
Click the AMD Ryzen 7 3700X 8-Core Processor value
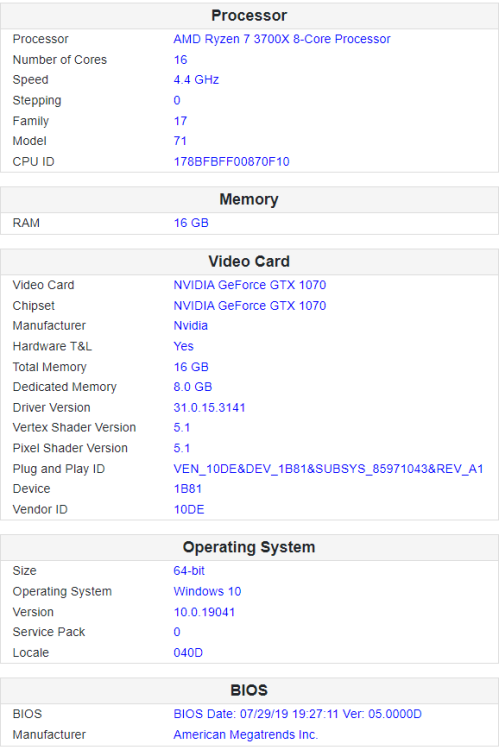pos(282,39)
